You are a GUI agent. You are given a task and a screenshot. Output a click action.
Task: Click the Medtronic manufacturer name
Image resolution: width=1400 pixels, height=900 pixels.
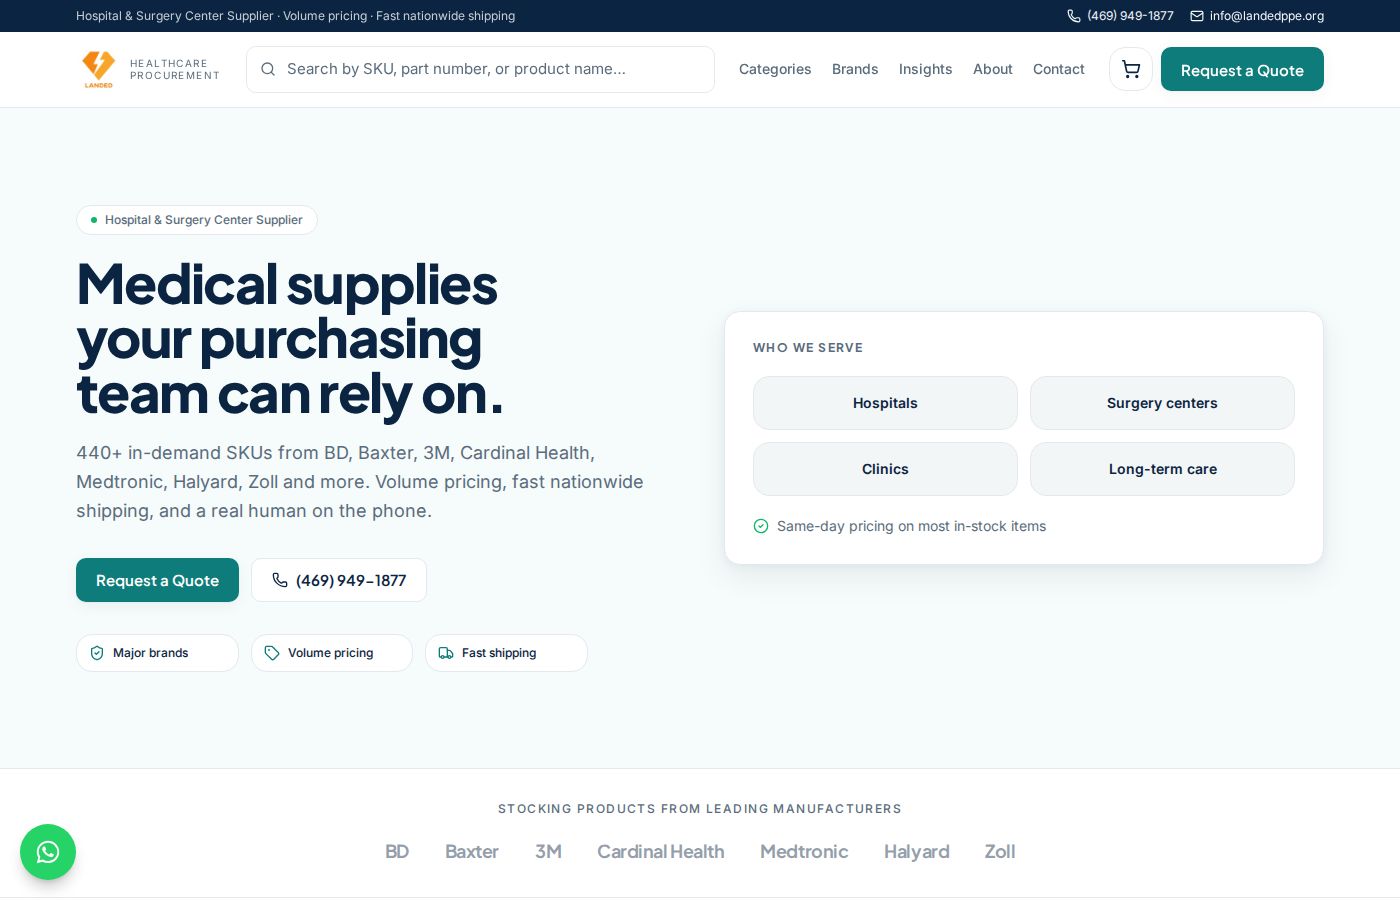[x=804, y=852]
